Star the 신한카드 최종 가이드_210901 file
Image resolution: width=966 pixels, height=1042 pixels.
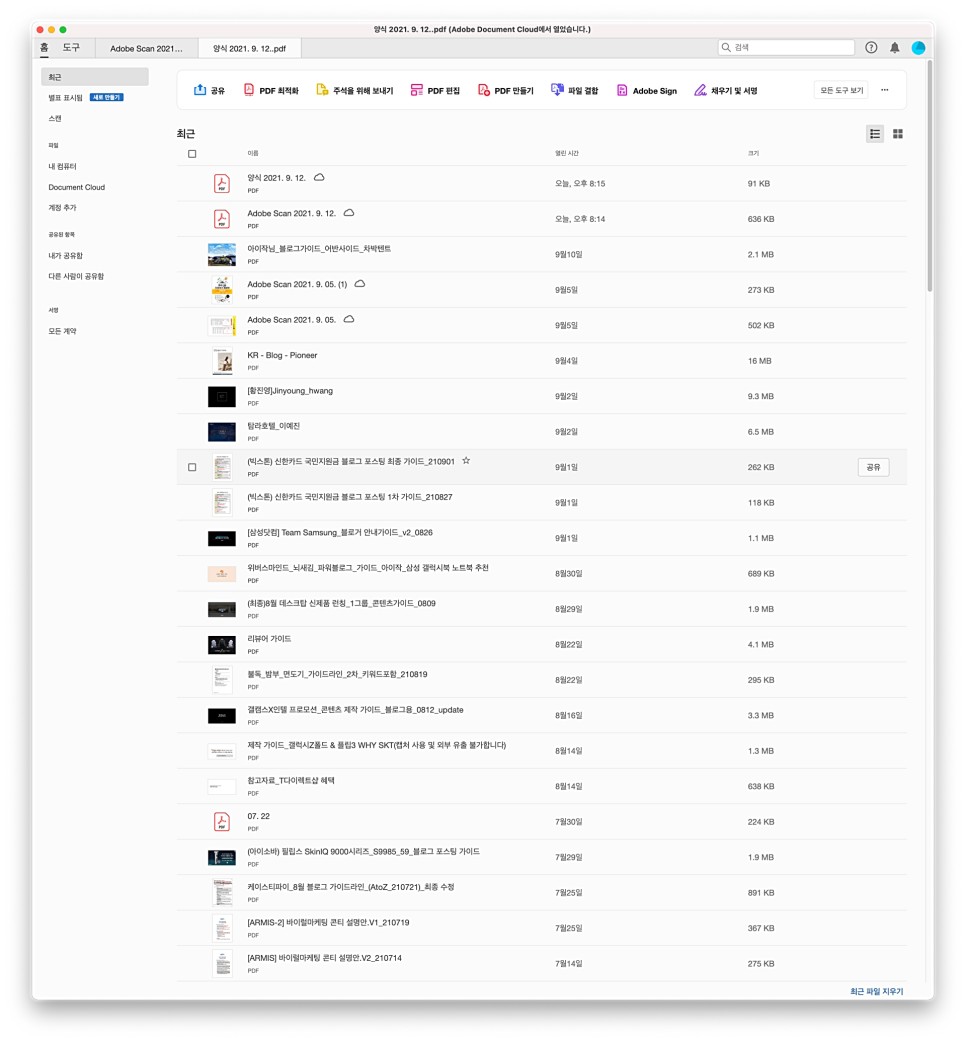point(466,461)
